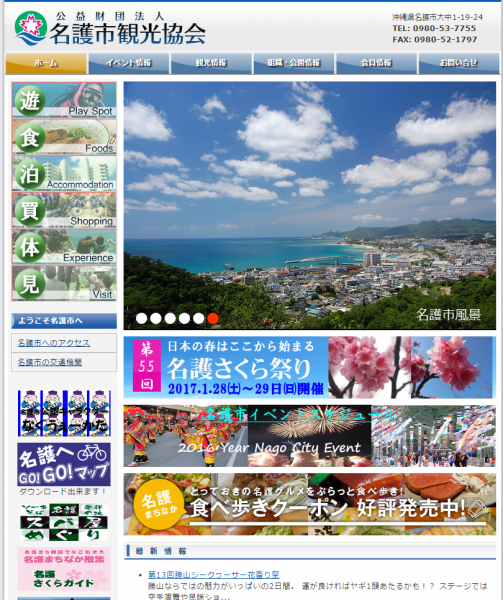Viewport: 503px width, 600px height.
Task: Select the Experience category tile
Action: tap(64, 246)
